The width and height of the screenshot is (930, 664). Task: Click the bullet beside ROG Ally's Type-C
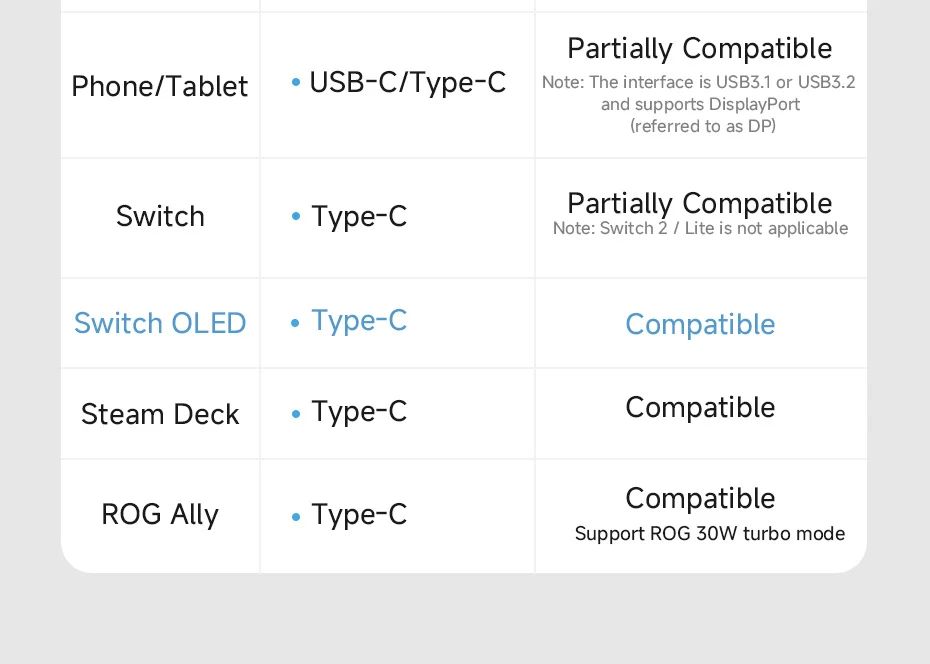click(x=296, y=517)
